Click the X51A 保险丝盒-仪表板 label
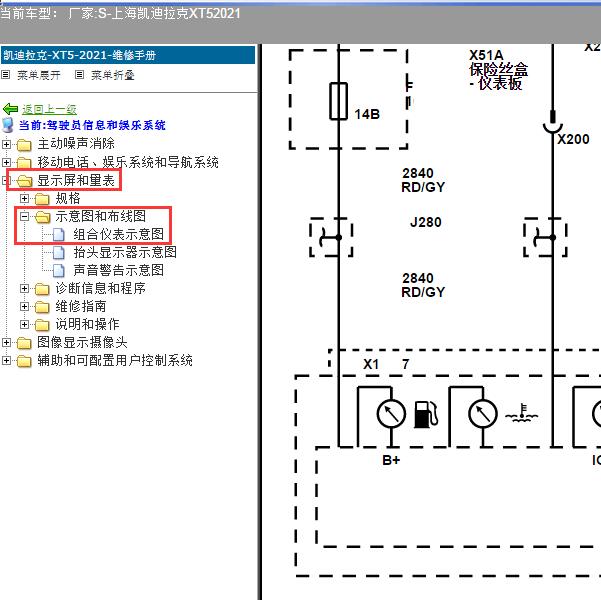 [x=498, y=70]
